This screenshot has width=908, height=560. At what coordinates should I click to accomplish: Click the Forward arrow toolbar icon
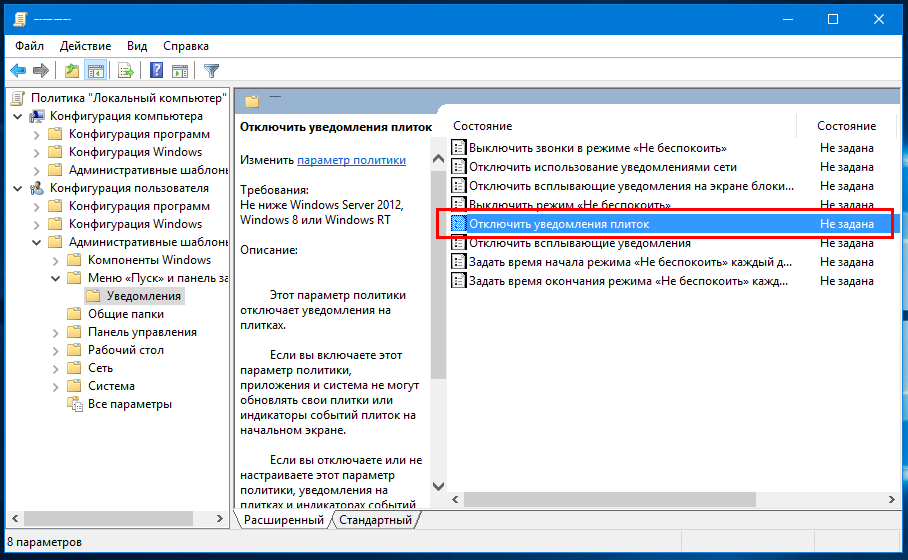[41, 71]
